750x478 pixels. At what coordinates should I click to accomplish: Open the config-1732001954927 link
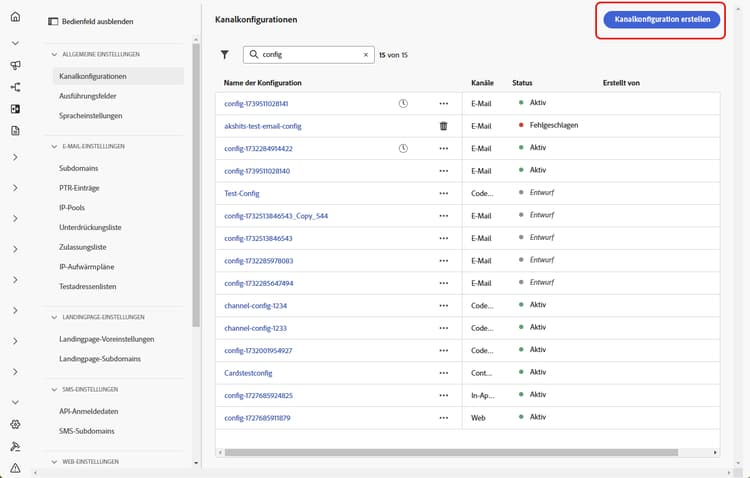click(x=258, y=351)
